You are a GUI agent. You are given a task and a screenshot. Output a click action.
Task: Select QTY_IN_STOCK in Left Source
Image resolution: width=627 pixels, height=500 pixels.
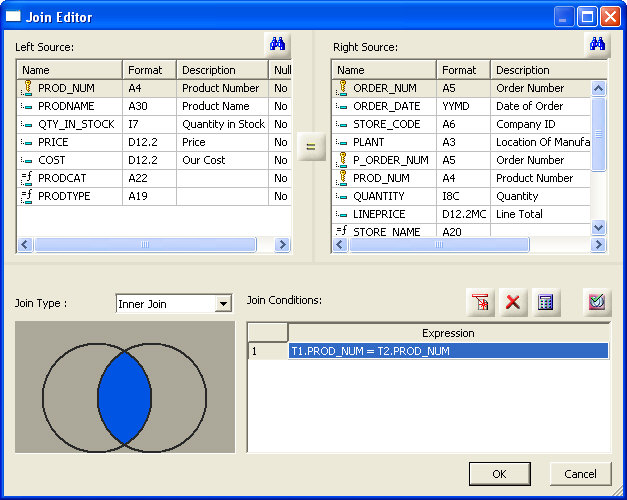(76, 124)
